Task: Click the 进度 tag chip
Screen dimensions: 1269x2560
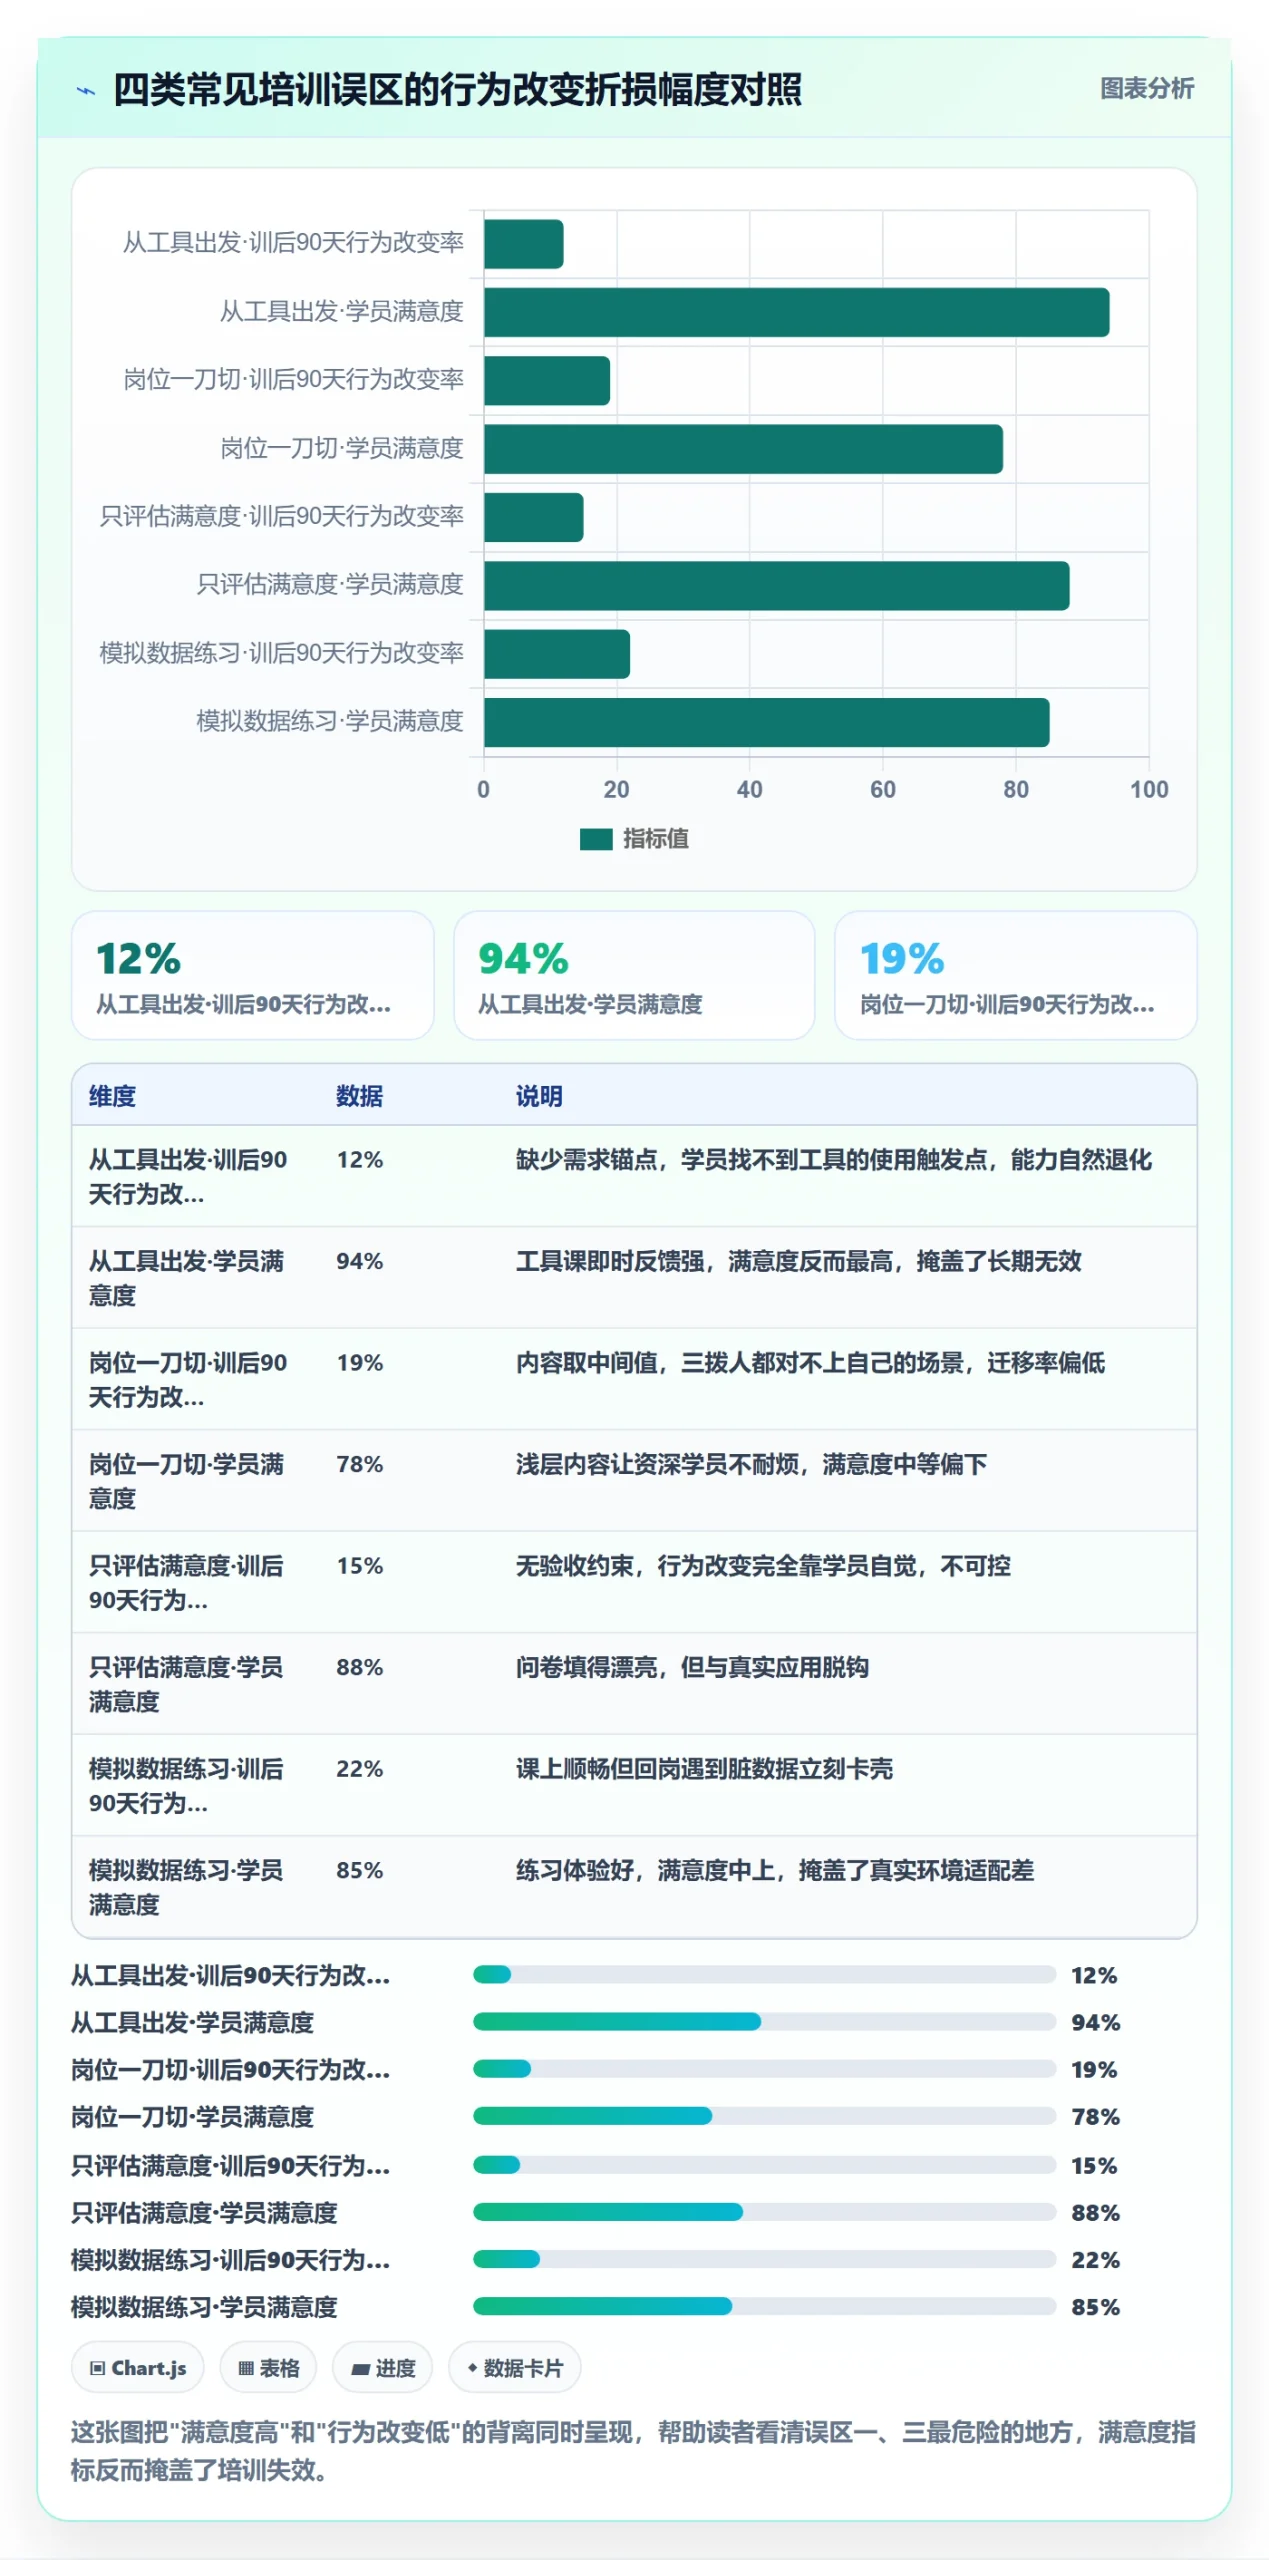Action: (x=382, y=2367)
